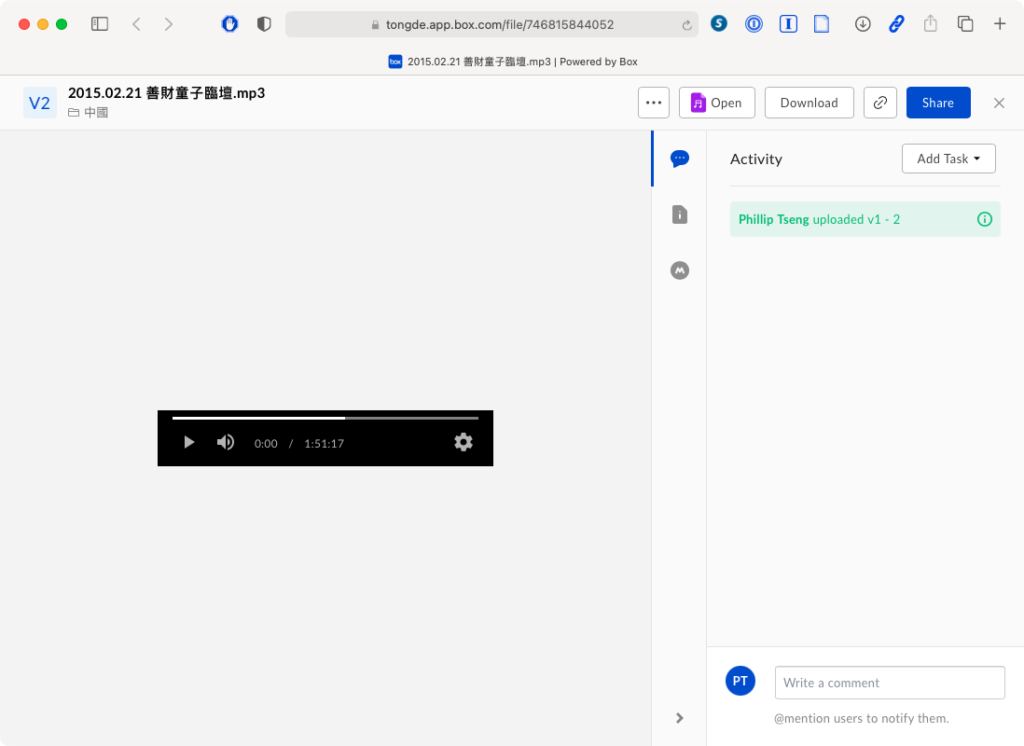Click the Write a comment field
Image resolution: width=1024 pixels, height=746 pixels.
[x=889, y=683]
